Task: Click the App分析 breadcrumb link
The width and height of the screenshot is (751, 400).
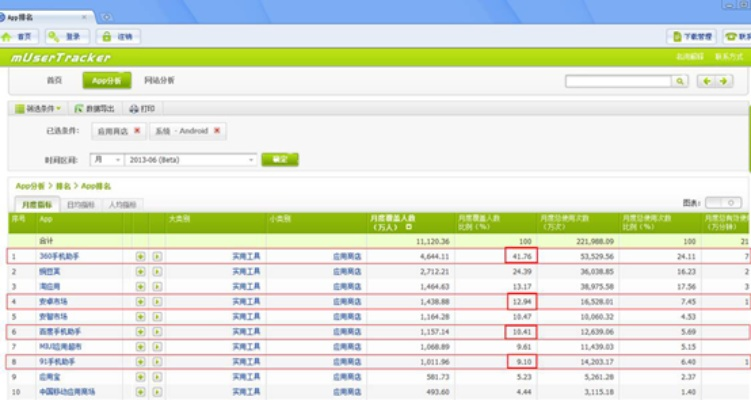Action: tap(30, 186)
